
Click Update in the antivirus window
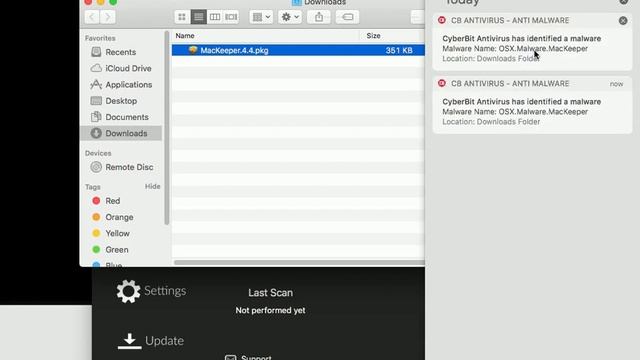[x=151, y=341]
